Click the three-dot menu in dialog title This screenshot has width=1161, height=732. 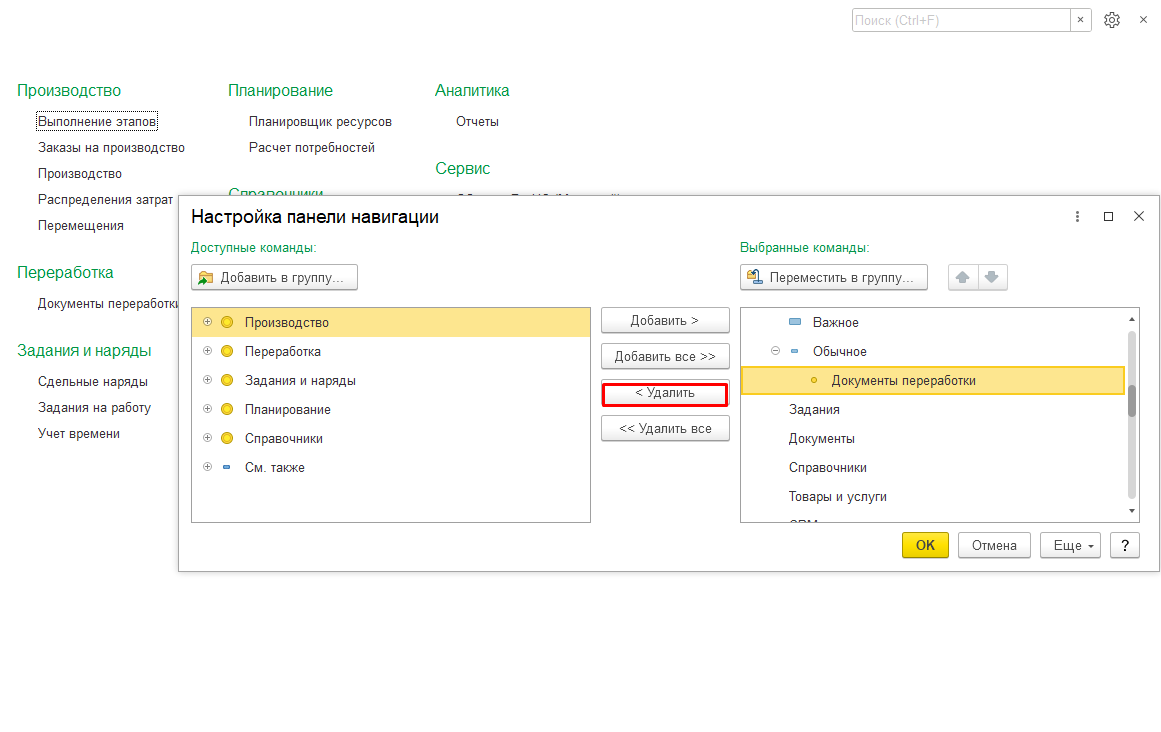coord(1077,216)
